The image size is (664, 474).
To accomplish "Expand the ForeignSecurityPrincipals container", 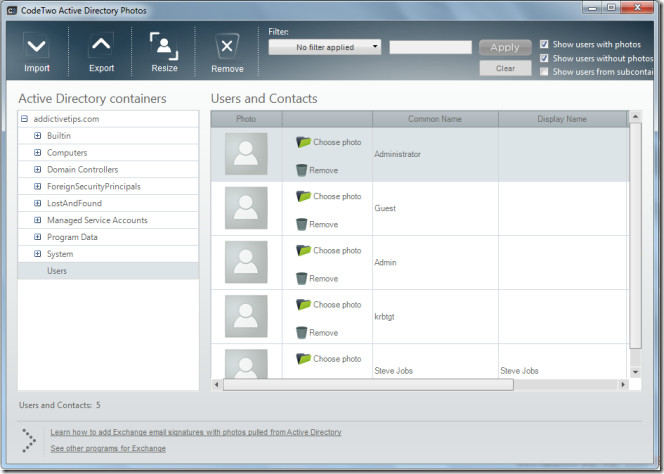I will (x=38, y=187).
